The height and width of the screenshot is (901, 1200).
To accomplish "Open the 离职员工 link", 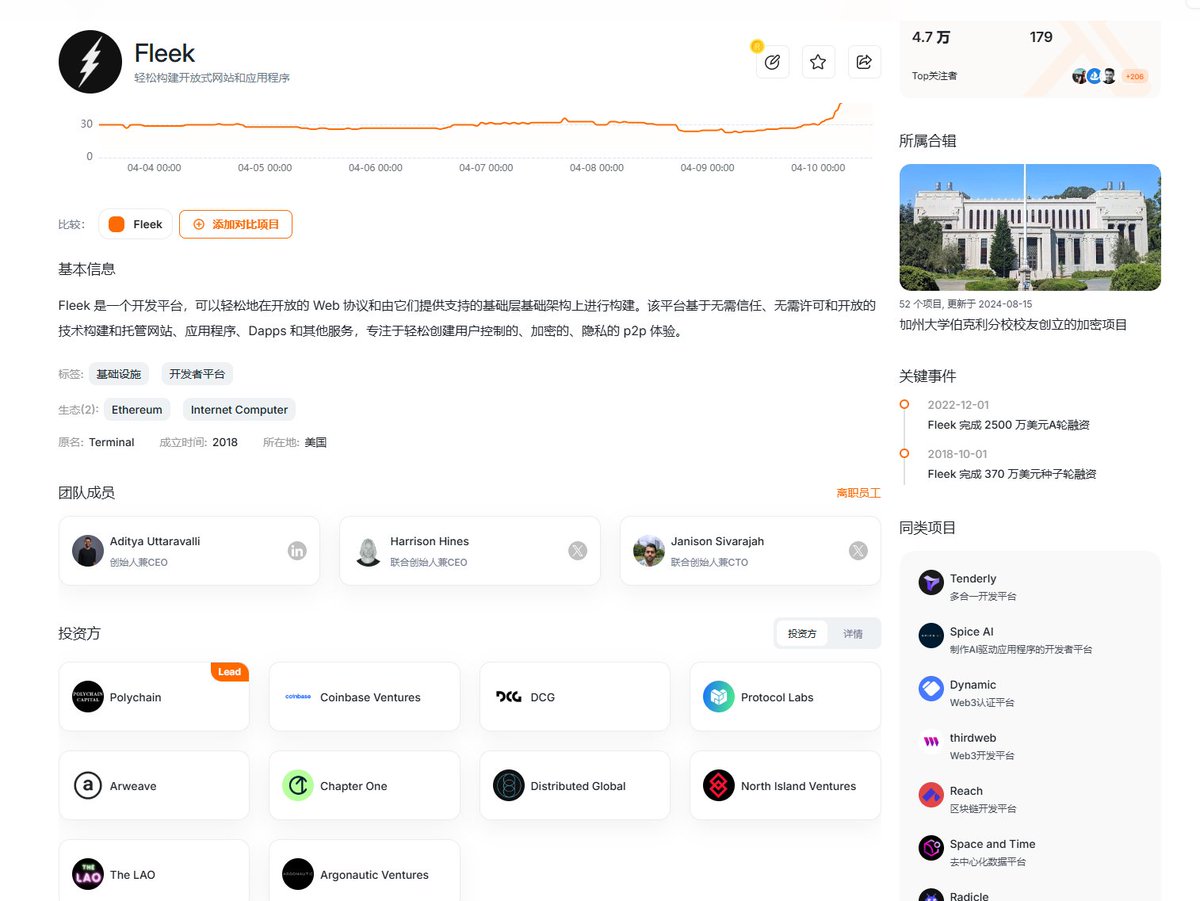I will (x=859, y=493).
